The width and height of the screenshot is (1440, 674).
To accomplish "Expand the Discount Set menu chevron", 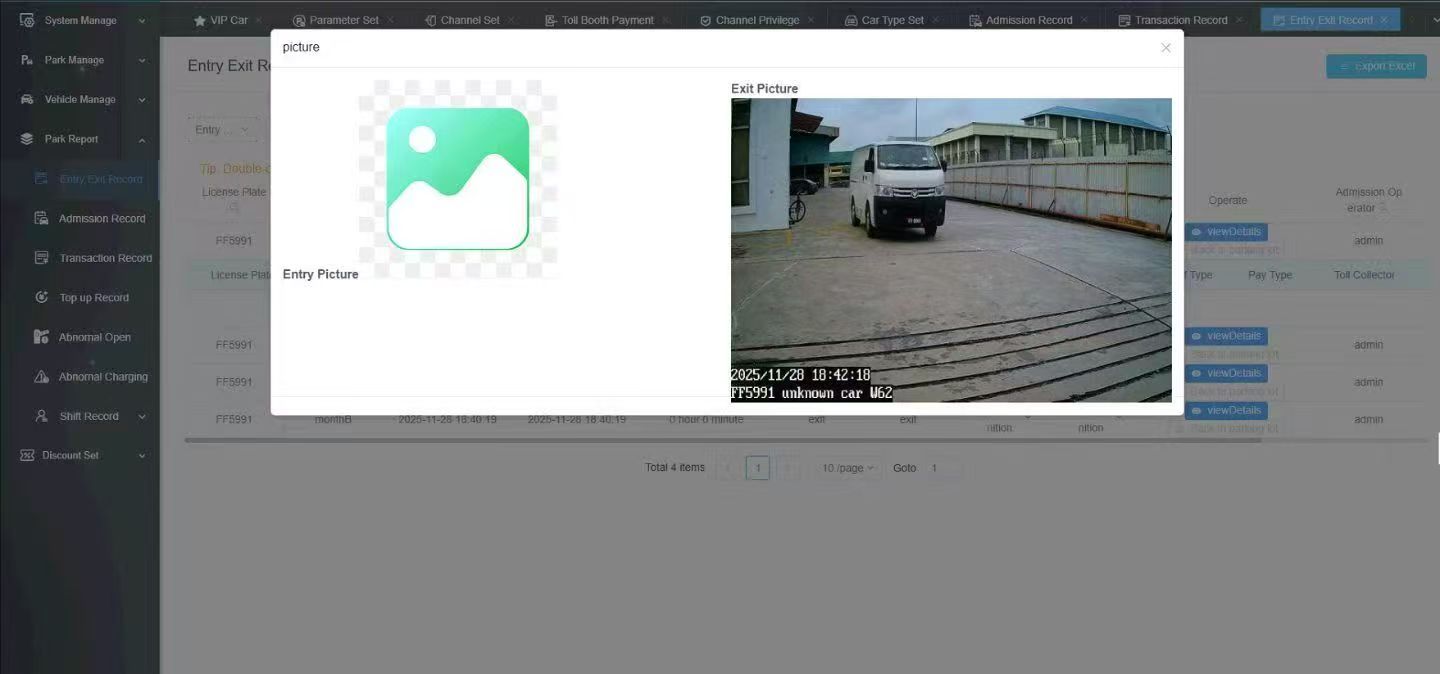I will click(x=142, y=455).
